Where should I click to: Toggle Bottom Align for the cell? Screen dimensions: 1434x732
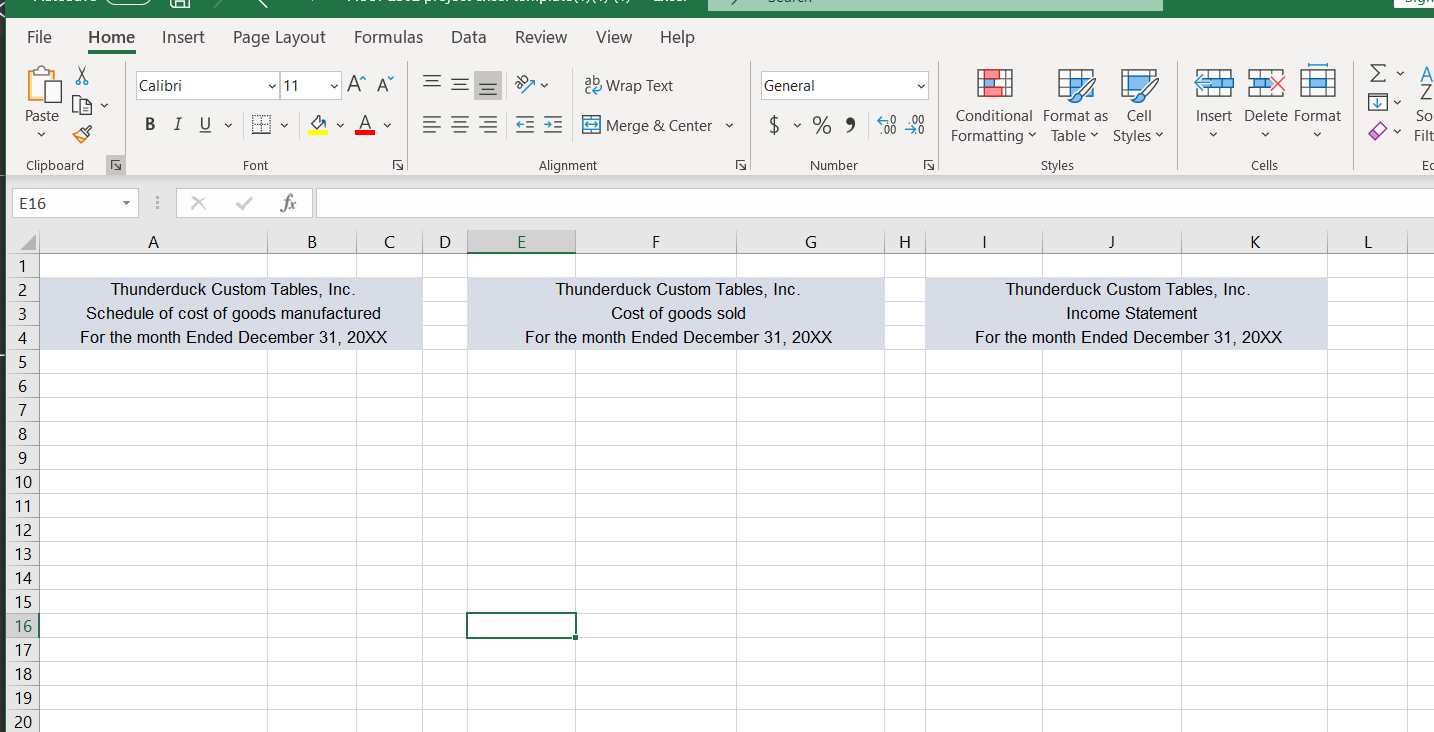tap(488, 86)
